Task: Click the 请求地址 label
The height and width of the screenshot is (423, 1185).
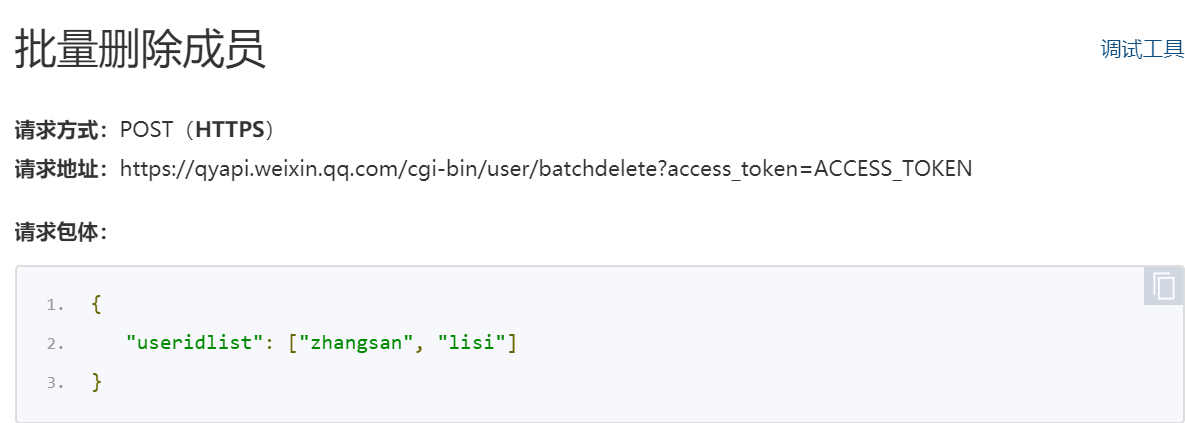Action: pos(60,168)
